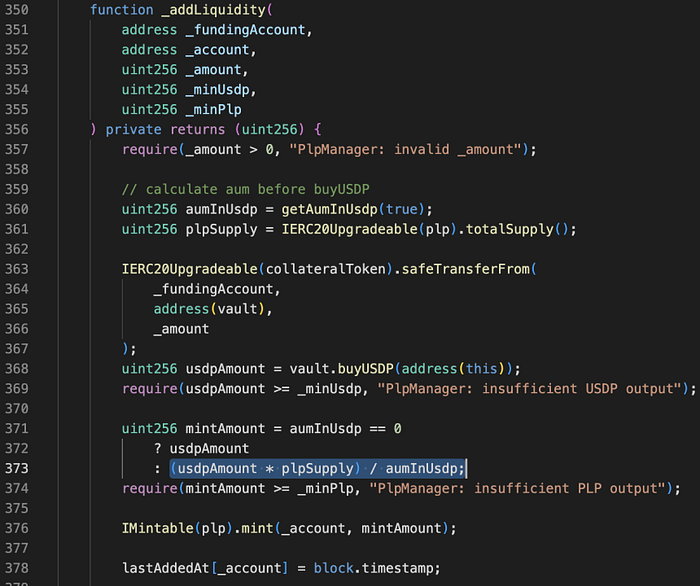This screenshot has height=586, width=700.
Task: Click line number 357 in gutter
Action: pyautogui.click(x=17, y=150)
